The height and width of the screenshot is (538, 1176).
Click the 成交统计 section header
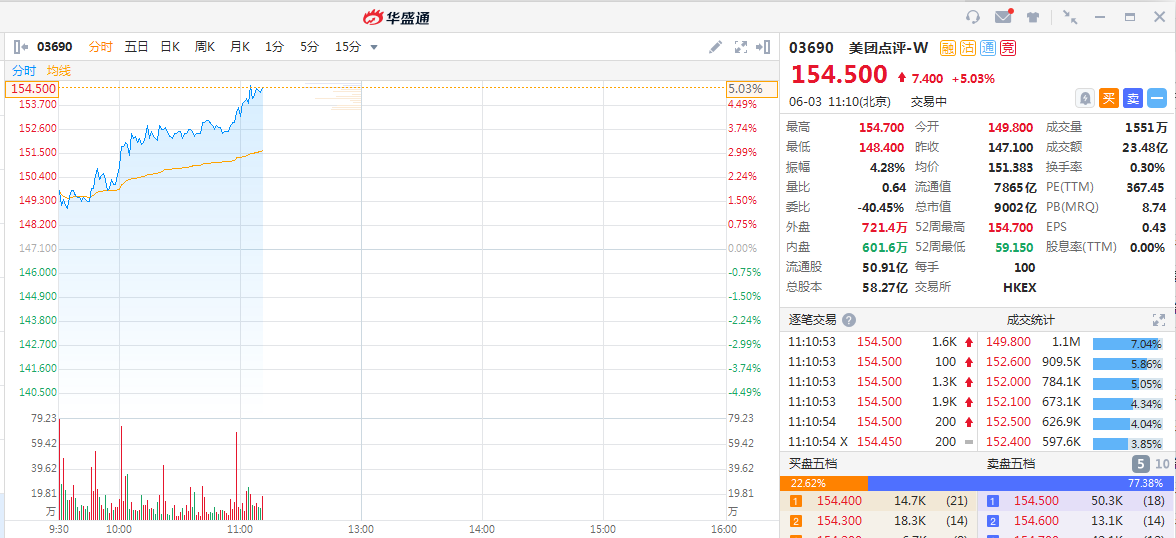1030,320
